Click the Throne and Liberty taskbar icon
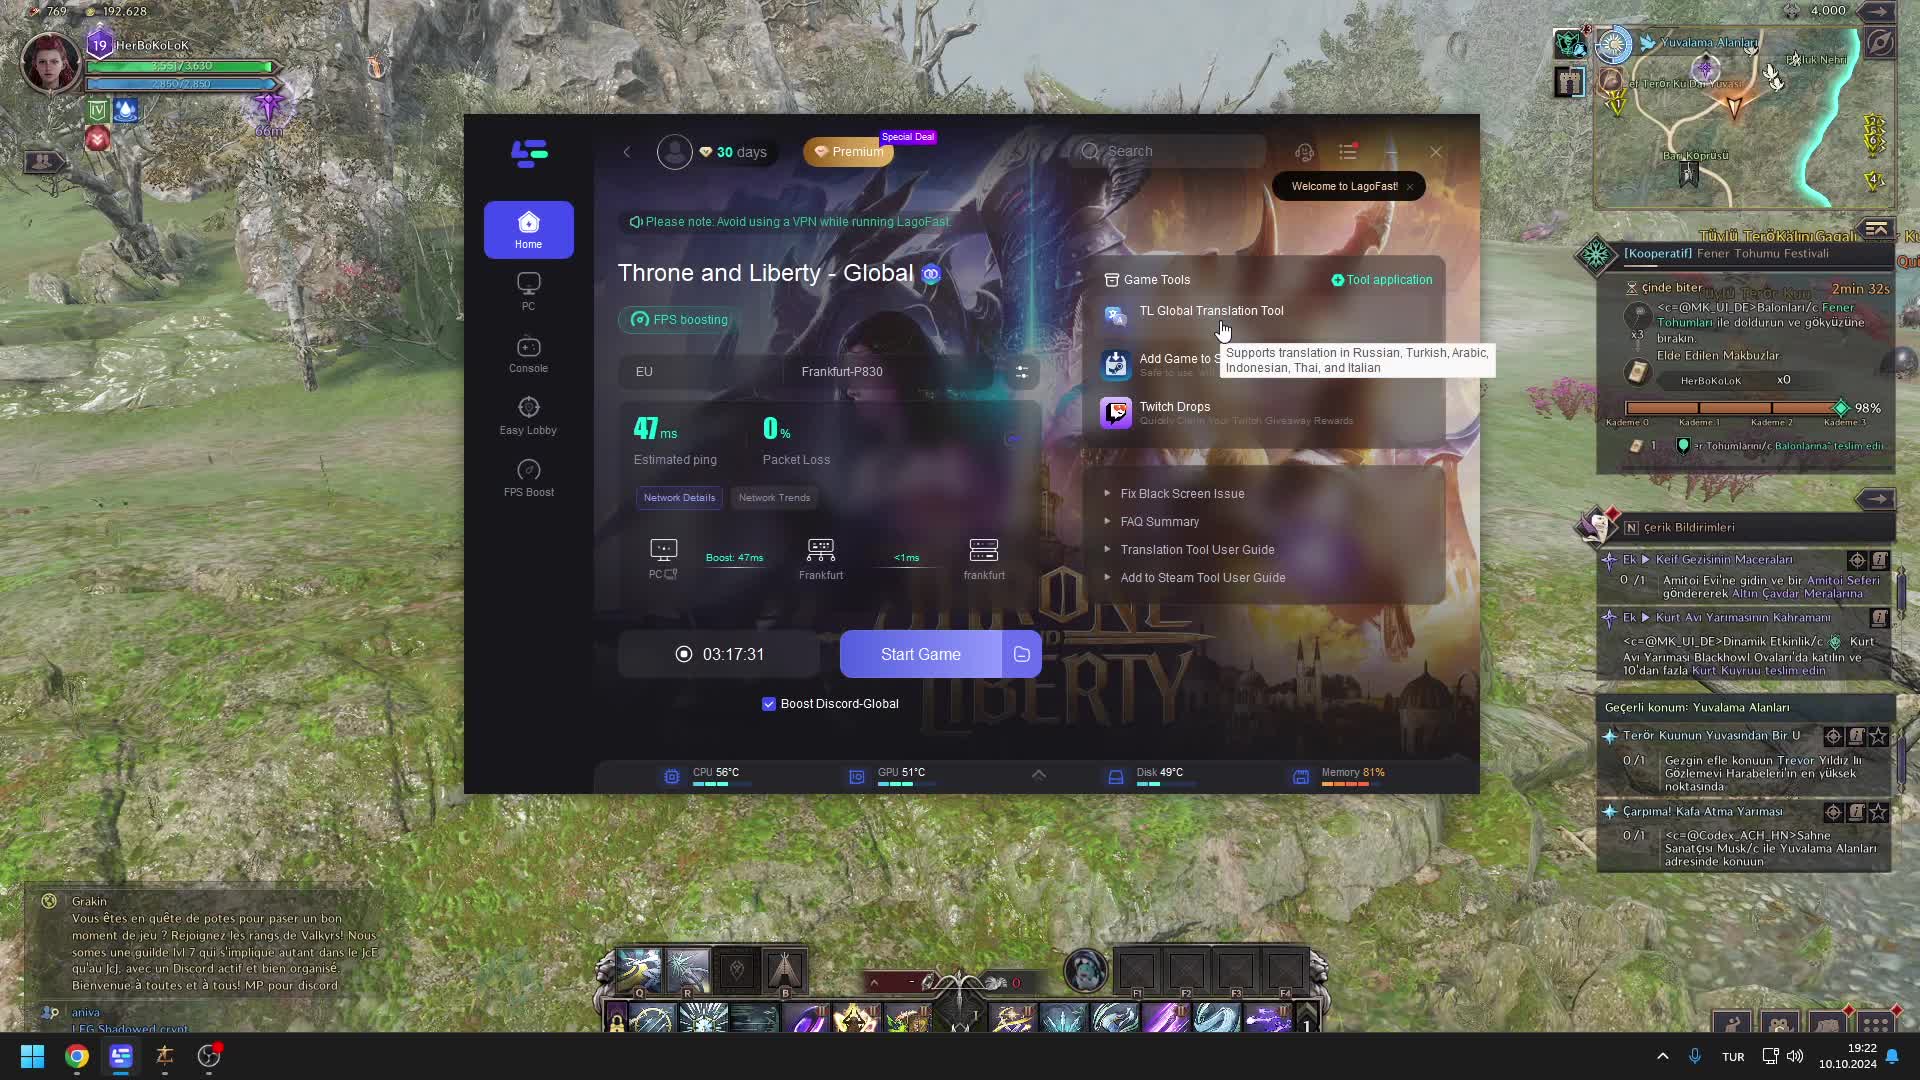This screenshot has height=1080, width=1920. pyautogui.click(x=165, y=1056)
